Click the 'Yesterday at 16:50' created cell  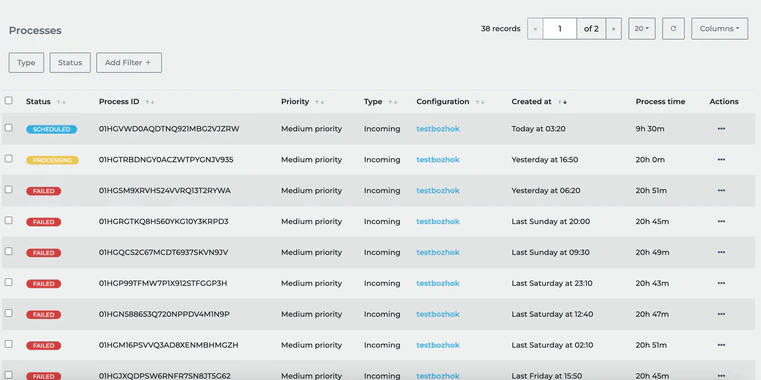click(x=545, y=160)
